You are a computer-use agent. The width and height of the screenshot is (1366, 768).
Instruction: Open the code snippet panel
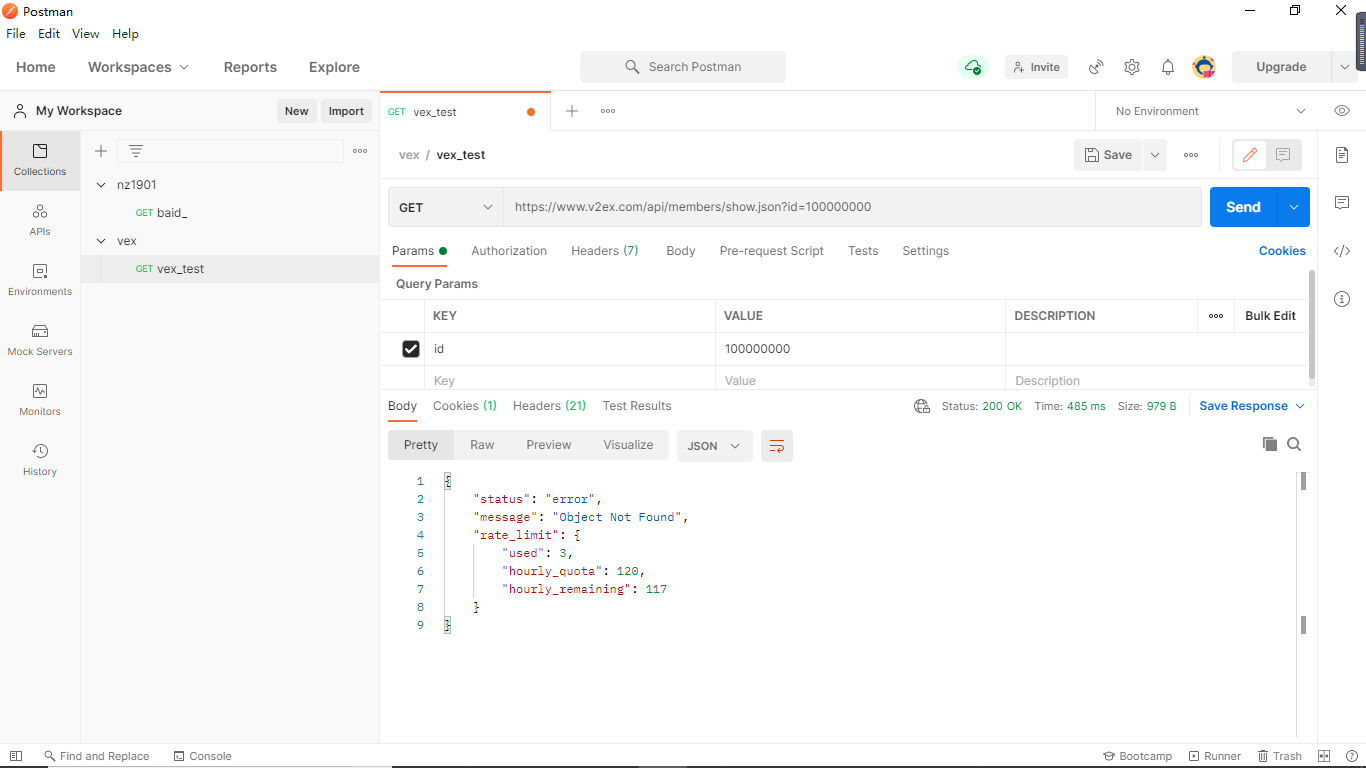tap(1342, 251)
